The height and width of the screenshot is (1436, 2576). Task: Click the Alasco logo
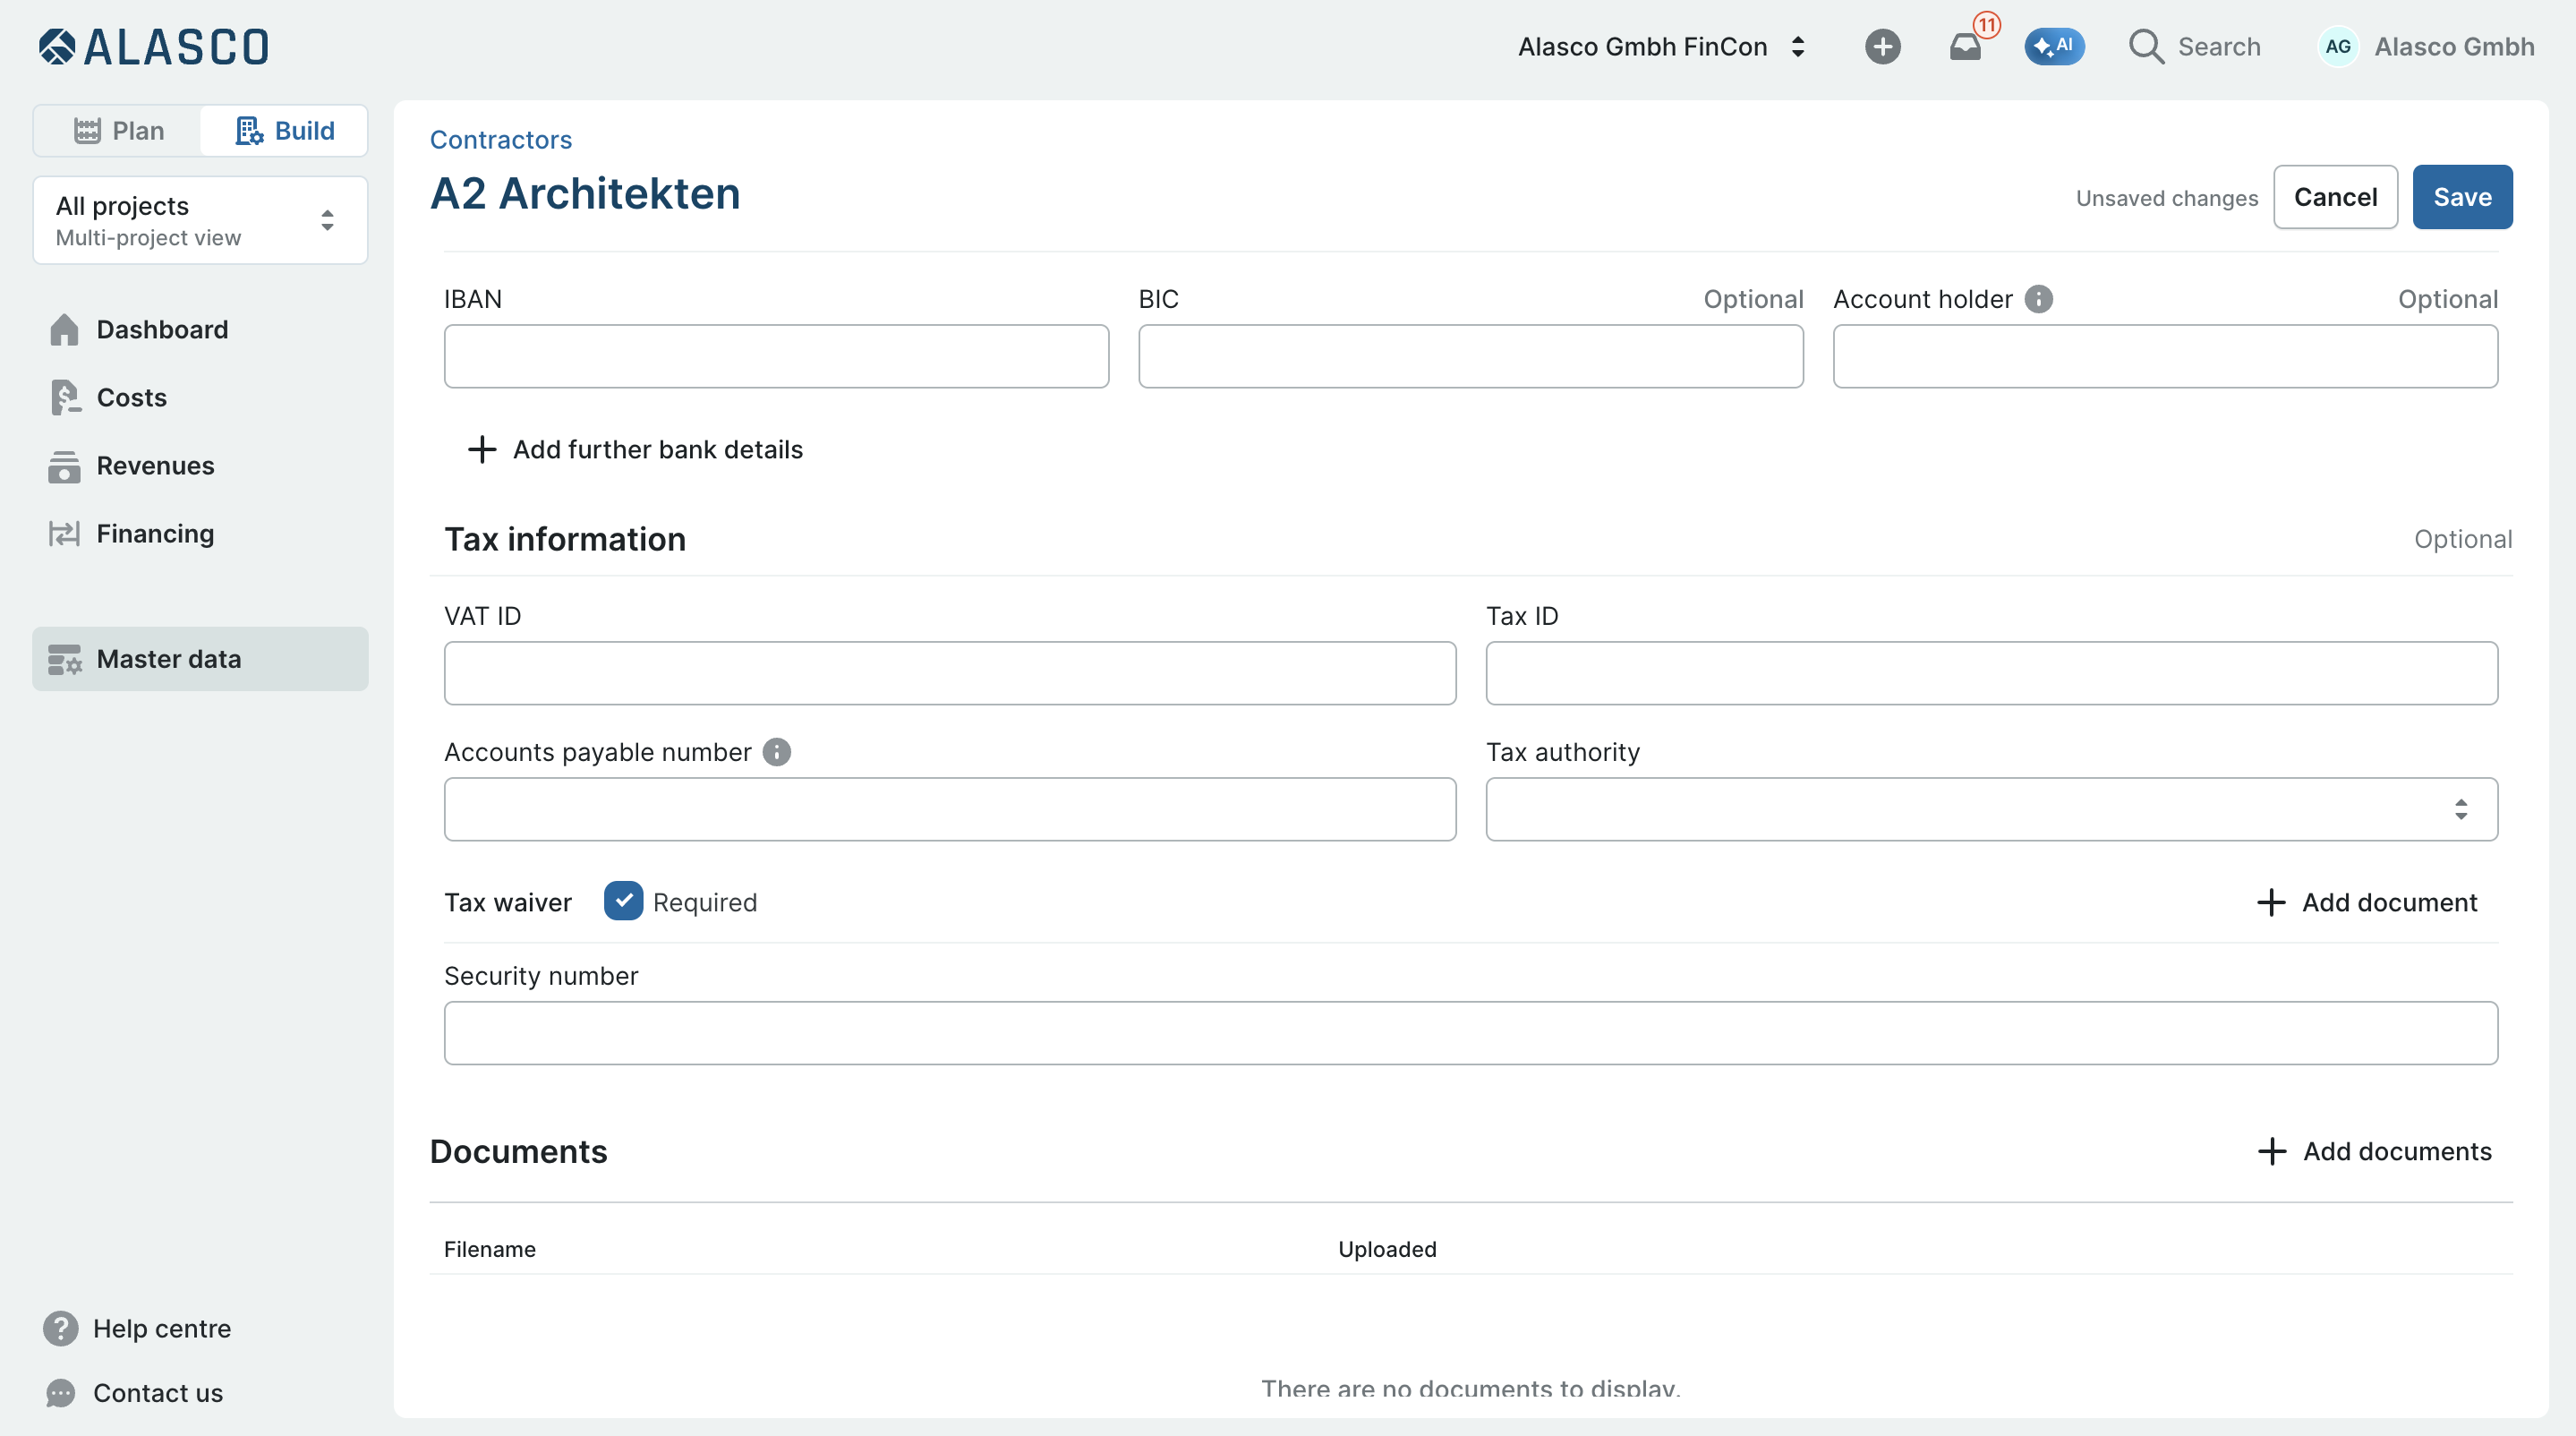[153, 47]
